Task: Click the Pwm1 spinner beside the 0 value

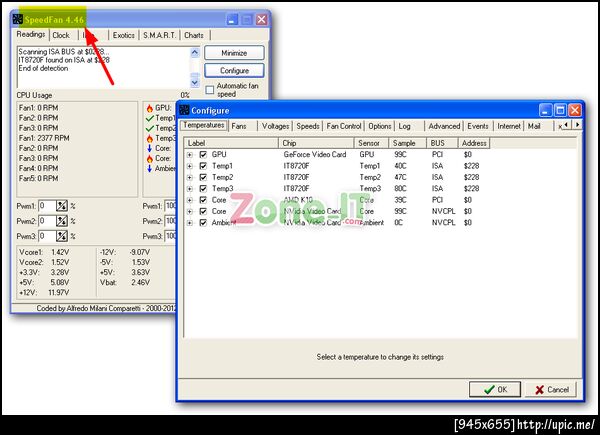Action: 62,206
